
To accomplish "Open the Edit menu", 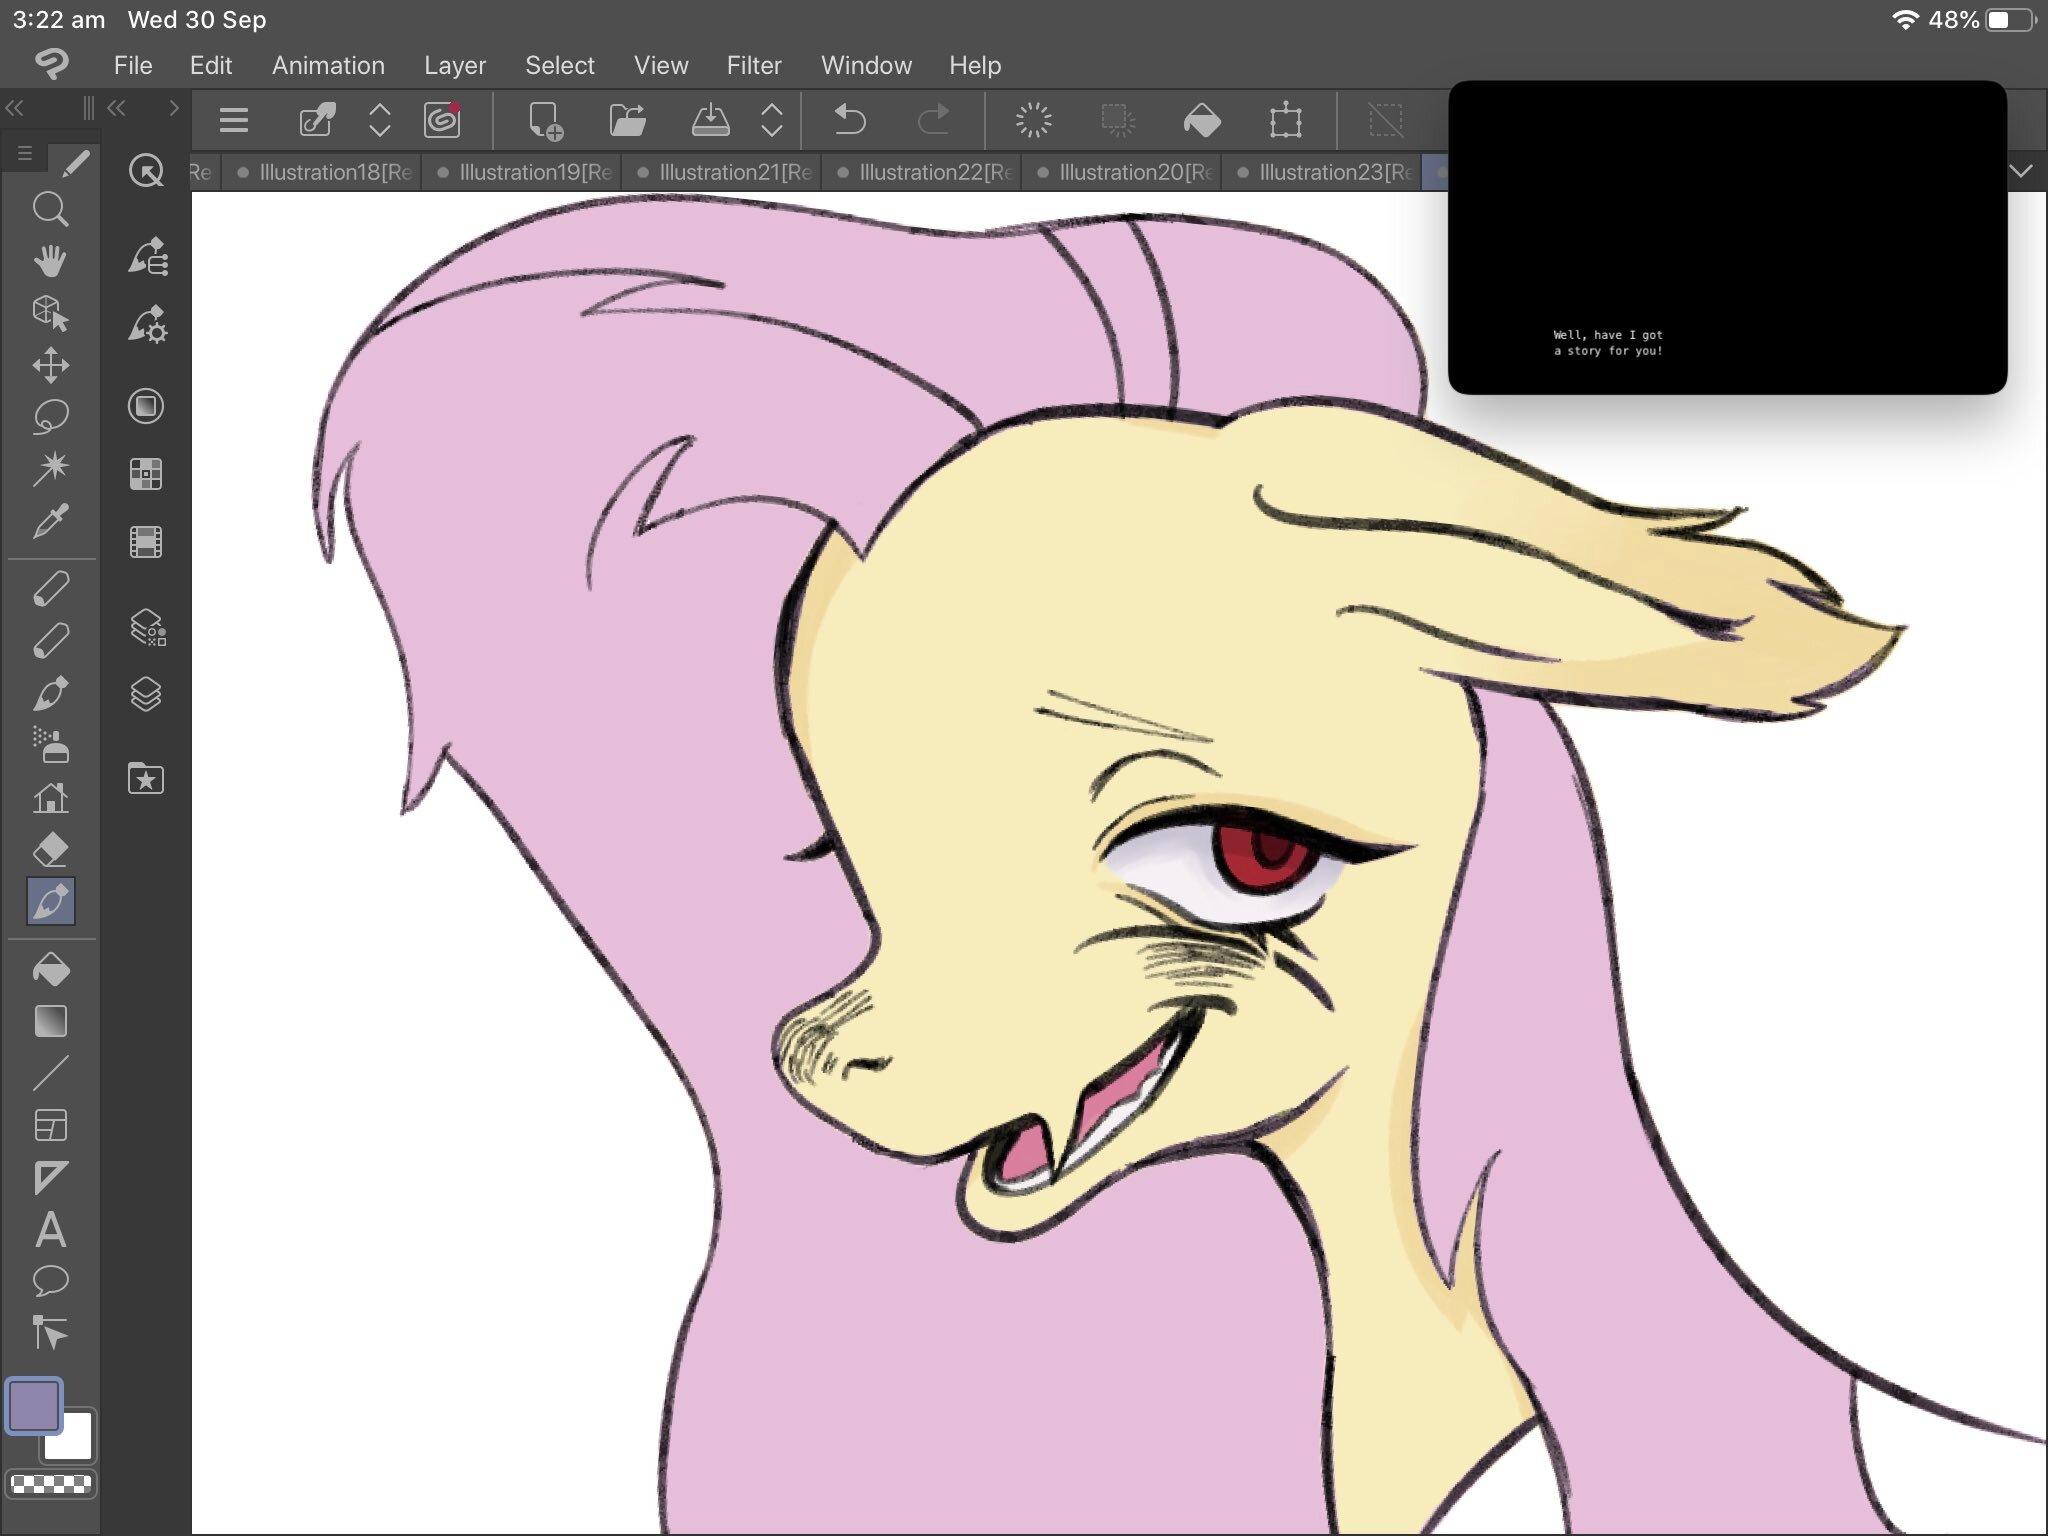I will click(211, 65).
